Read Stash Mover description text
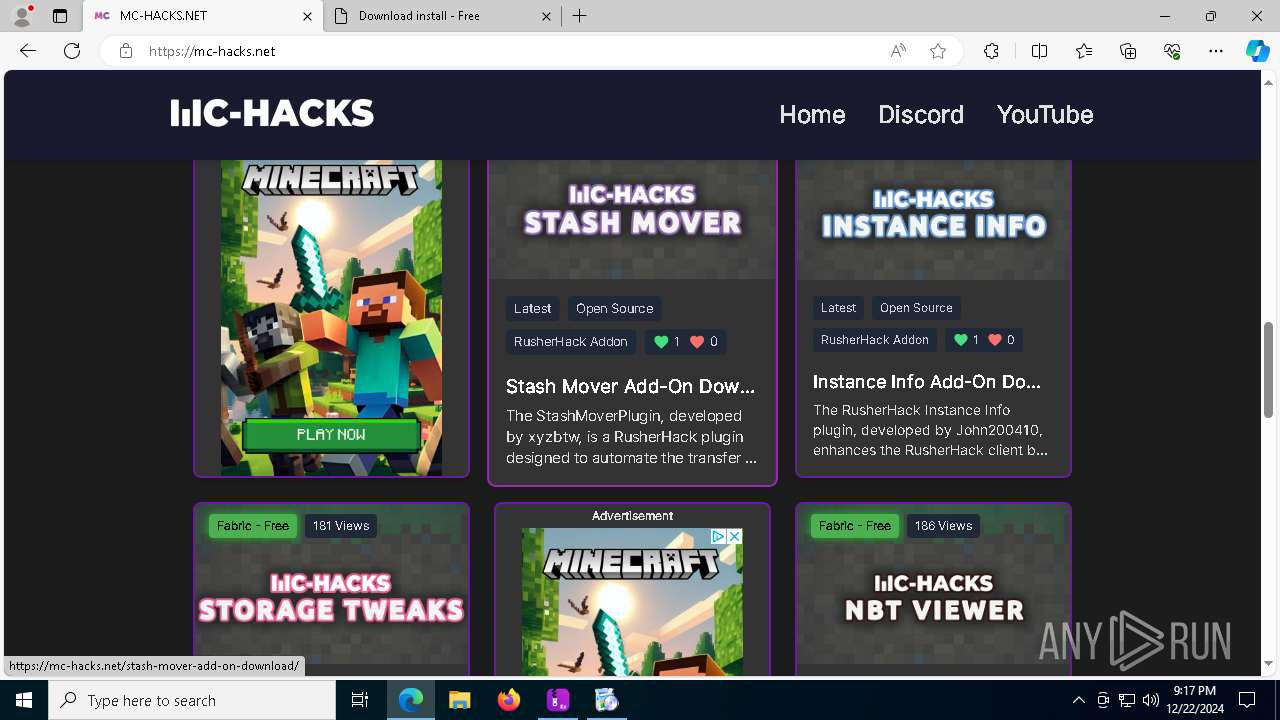This screenshot has width=1280, height=720. tap(630, 437)
